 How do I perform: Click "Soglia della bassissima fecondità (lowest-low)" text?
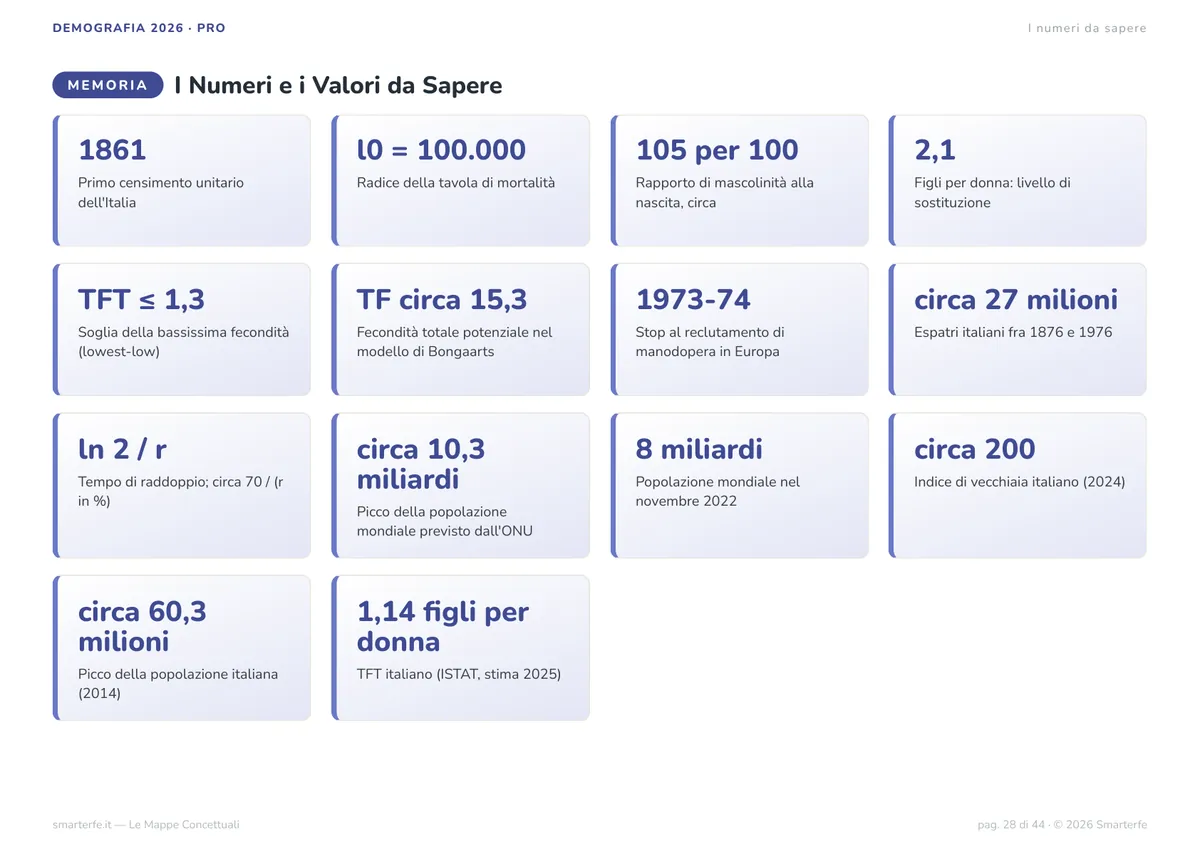coord(183,342)
